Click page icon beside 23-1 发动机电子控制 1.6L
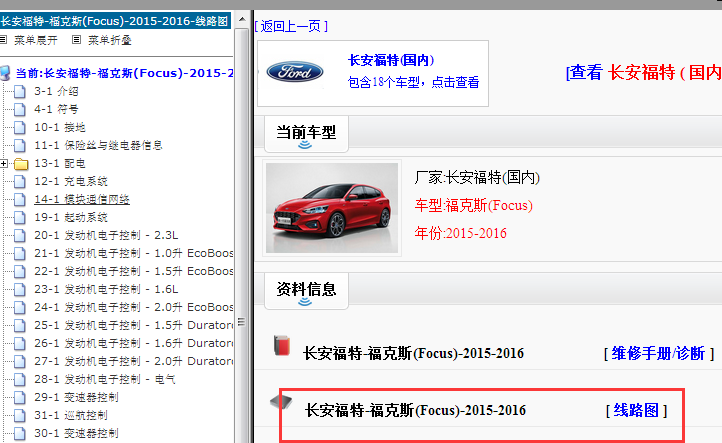This screenshot has width=722, height=443. [x=20, y=289]
